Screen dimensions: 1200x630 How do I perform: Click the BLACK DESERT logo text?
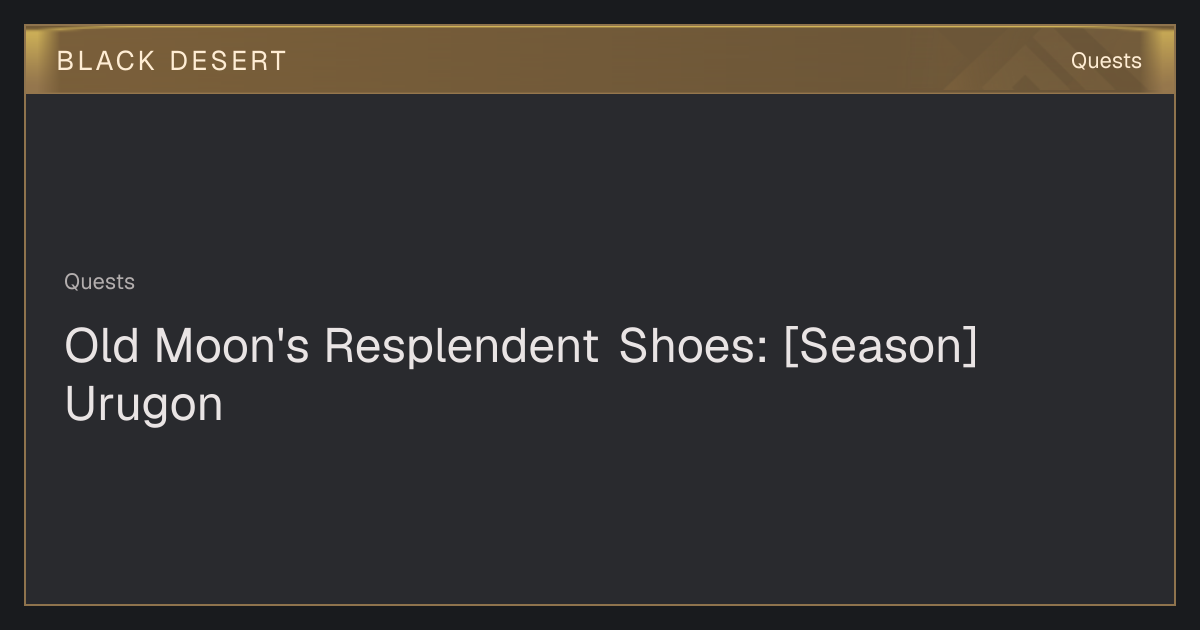click(x=172, y=61)
